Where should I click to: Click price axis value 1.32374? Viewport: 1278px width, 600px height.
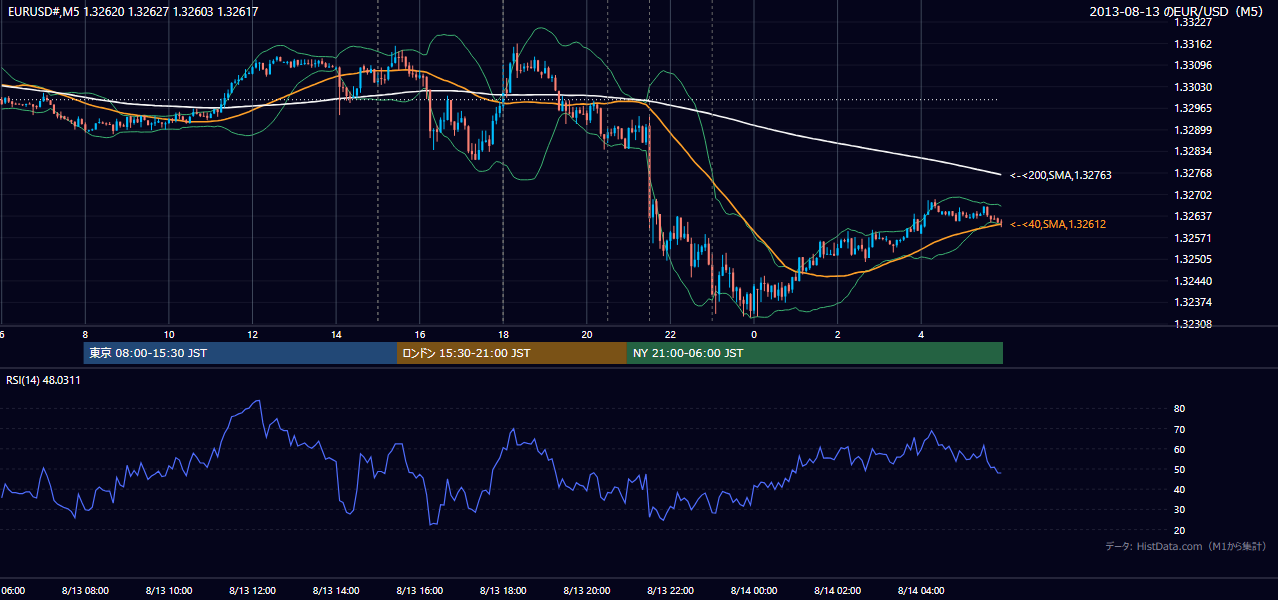click(1192, 302)
